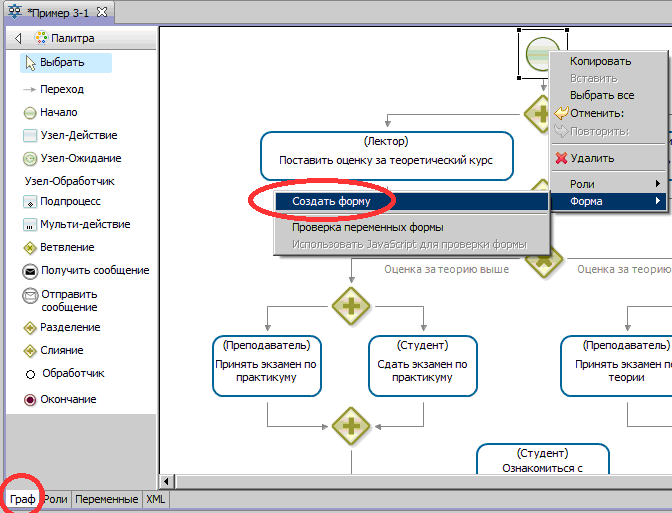Select the Получить сообщение tool

click(94, 270)
